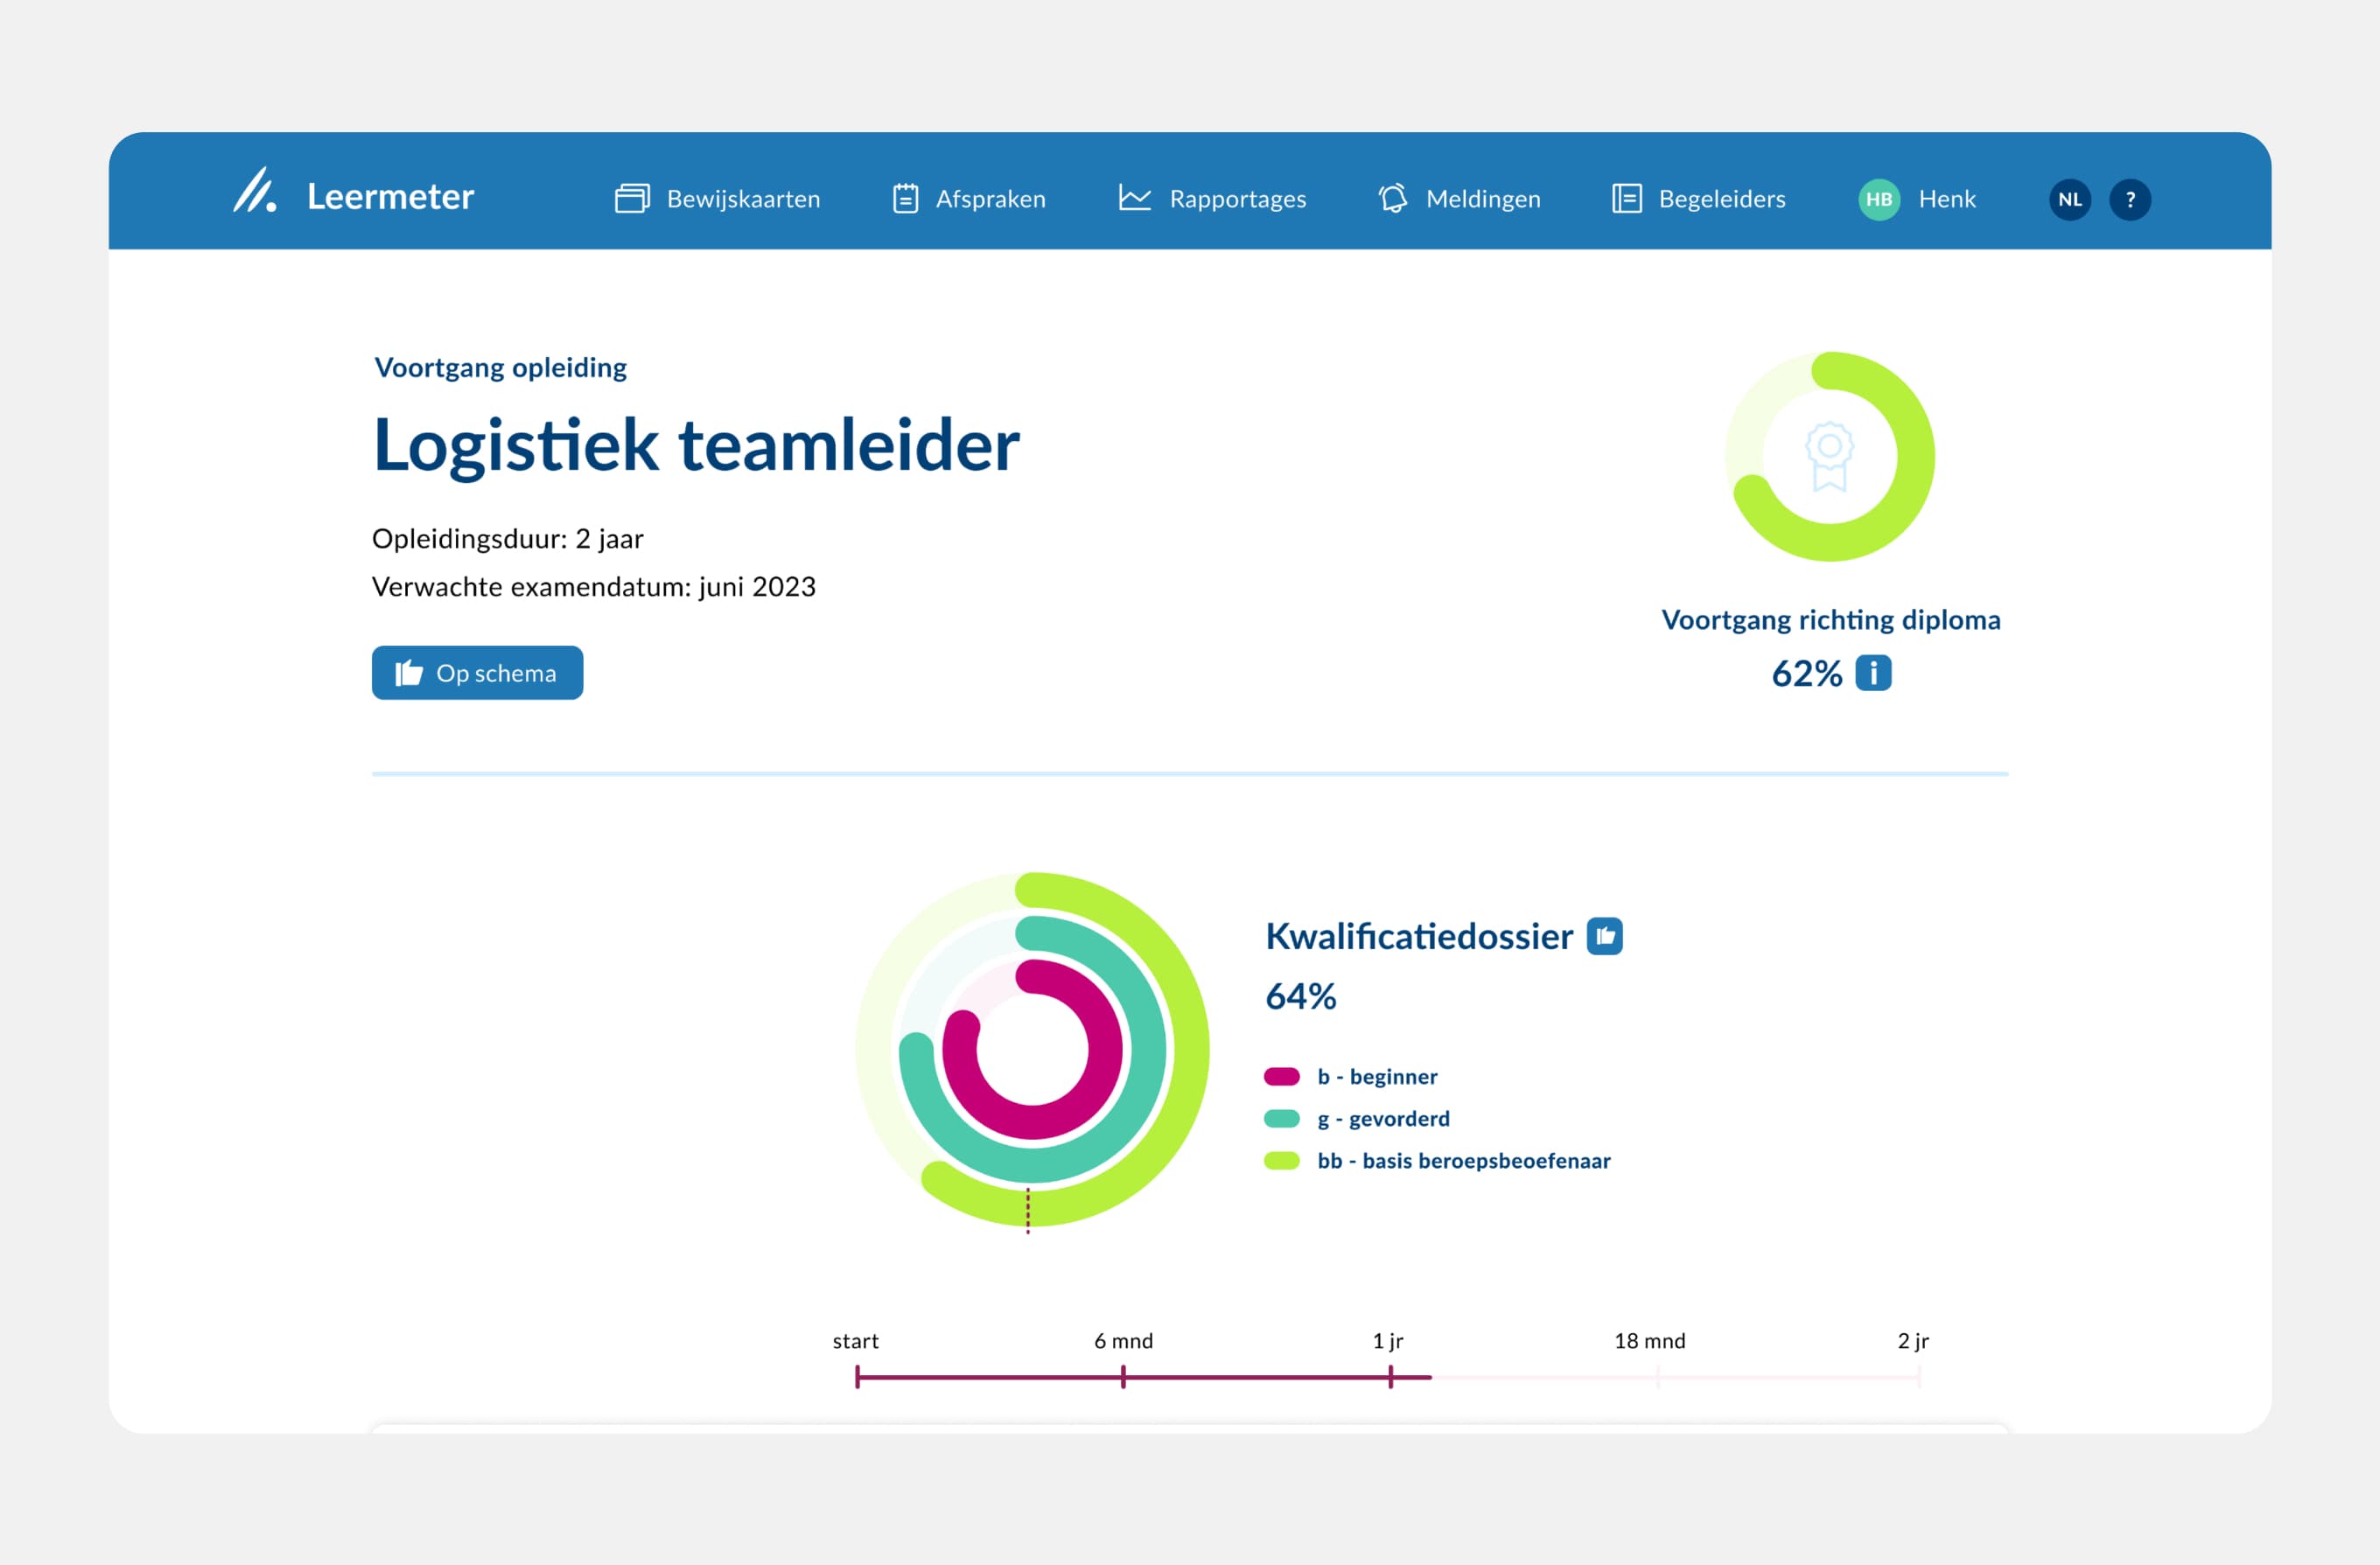This screenshot has height=1565, width=2380.
Task: Click diploma ribbon icon in progress ring
Action: pyautogui.click(x=1828, y=456)
